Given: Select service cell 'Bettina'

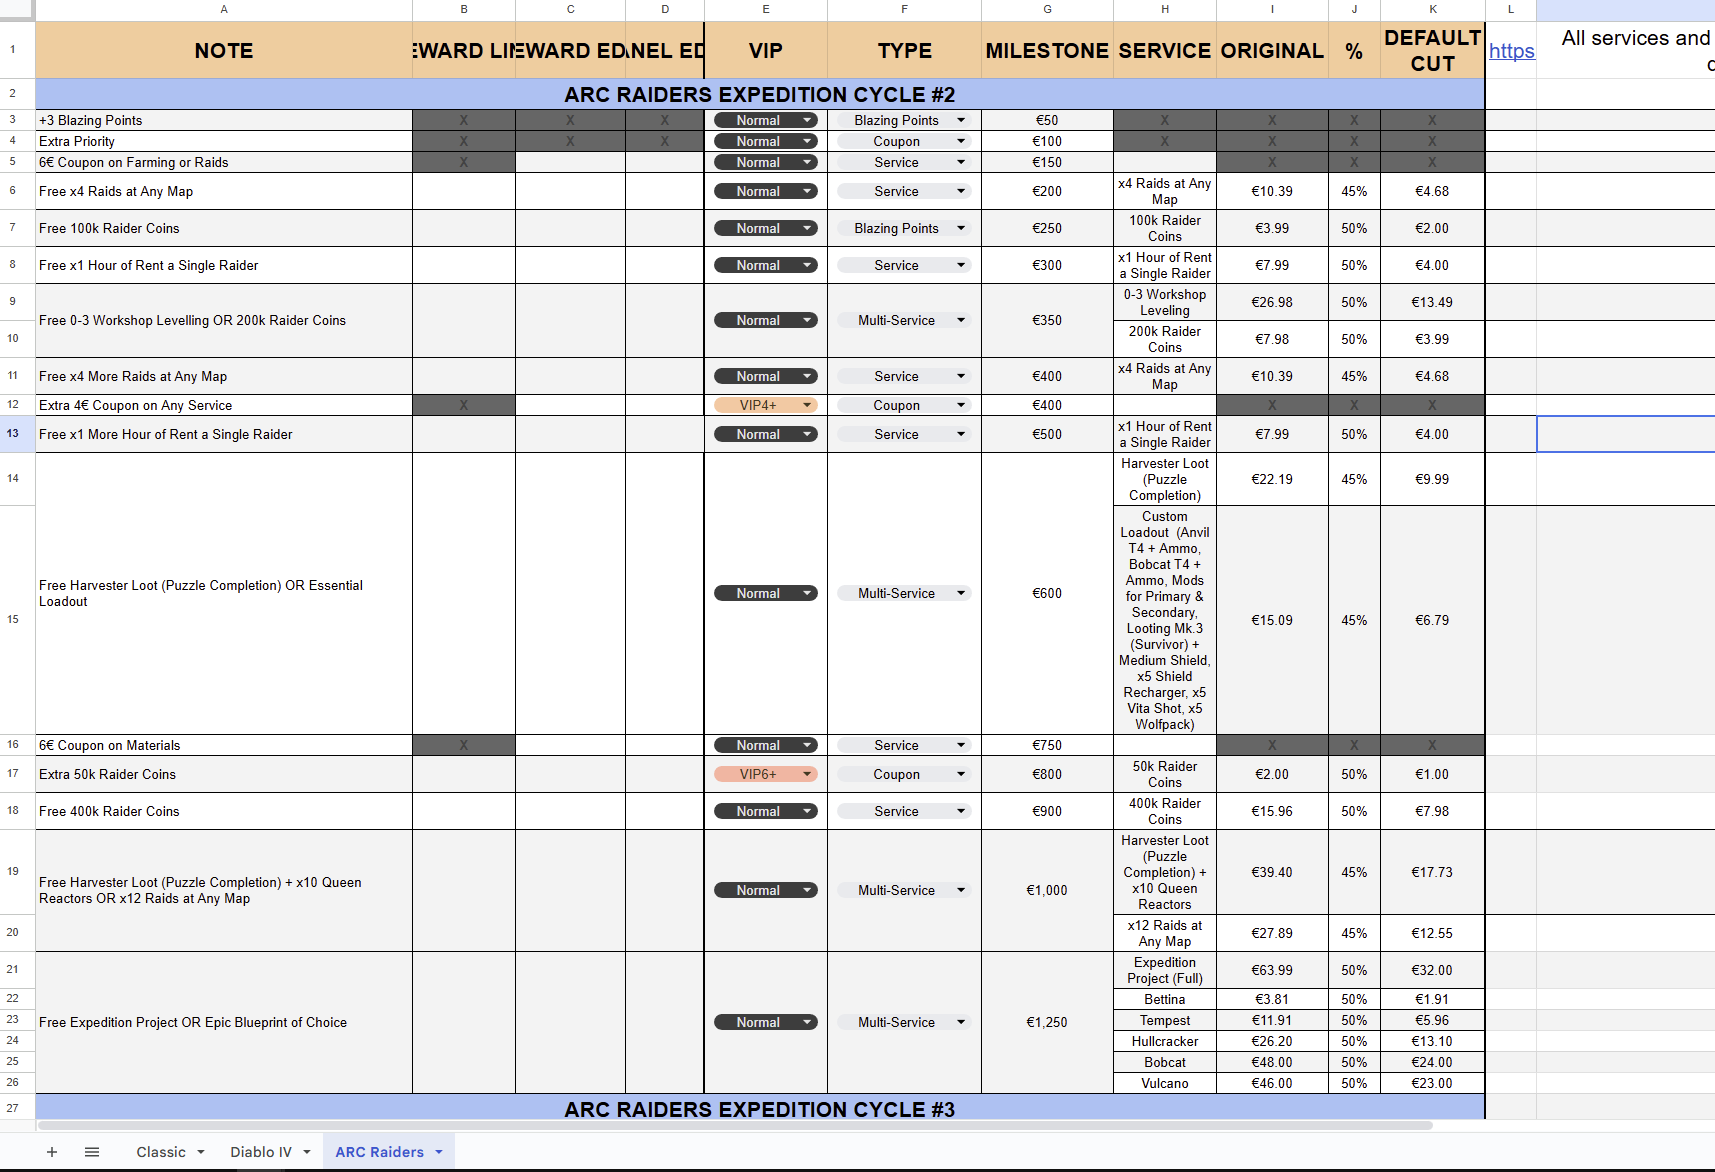Looking at the screenshot, I should click(x=1165, y=999).
